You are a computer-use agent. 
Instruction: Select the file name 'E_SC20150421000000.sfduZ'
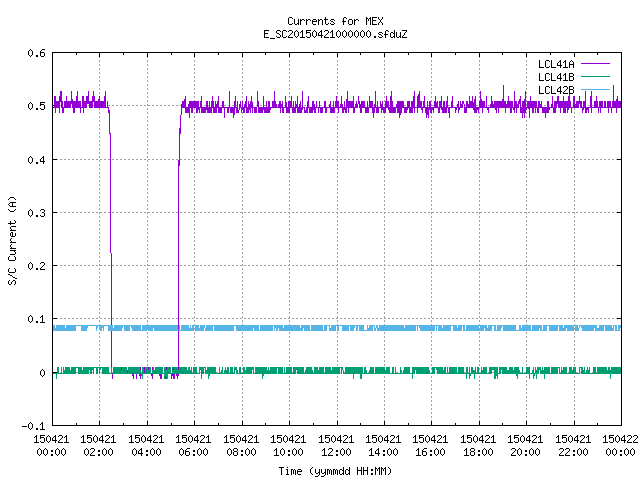[335, 34]
